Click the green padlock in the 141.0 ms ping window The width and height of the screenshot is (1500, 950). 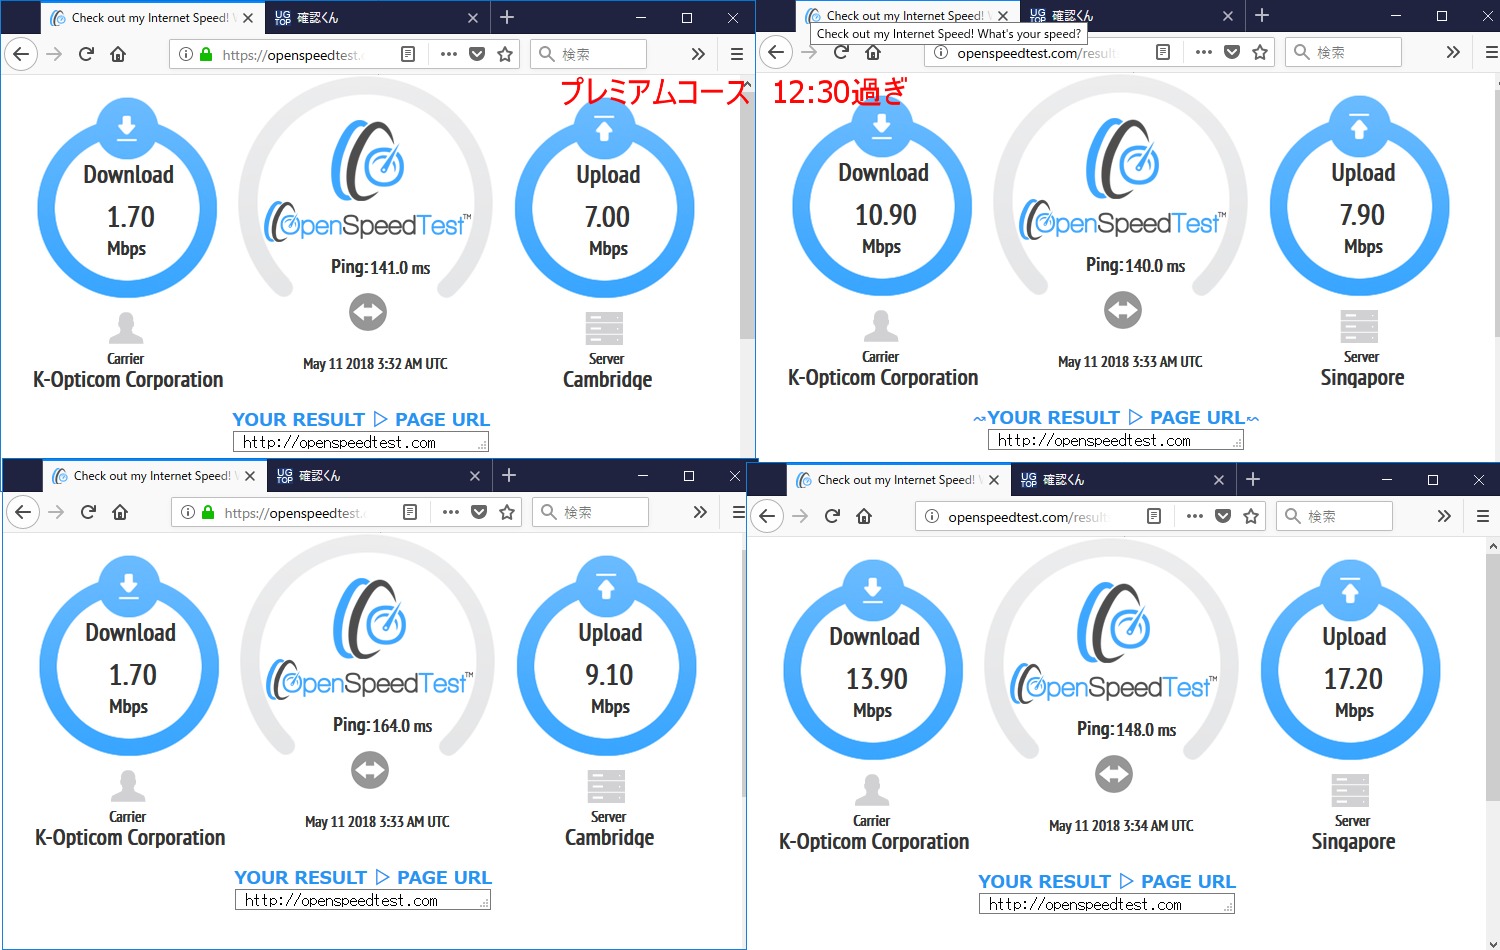click(206, 54)
